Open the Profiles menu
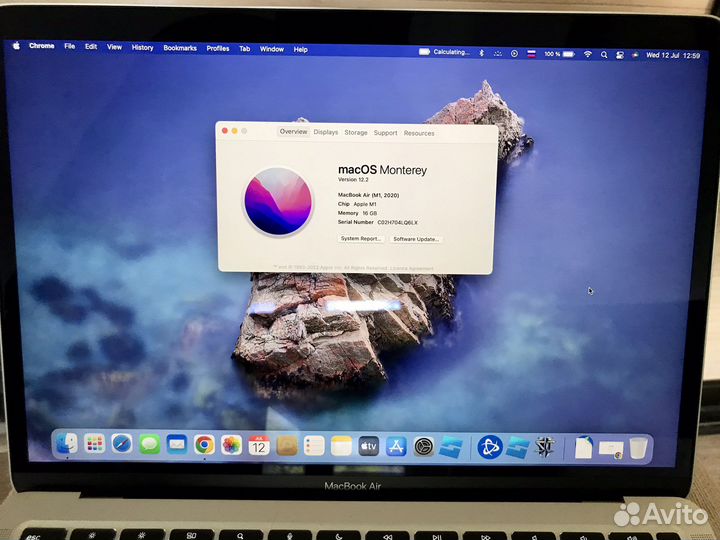This screenshot has width=720, height=540. [x=218, y=48]
